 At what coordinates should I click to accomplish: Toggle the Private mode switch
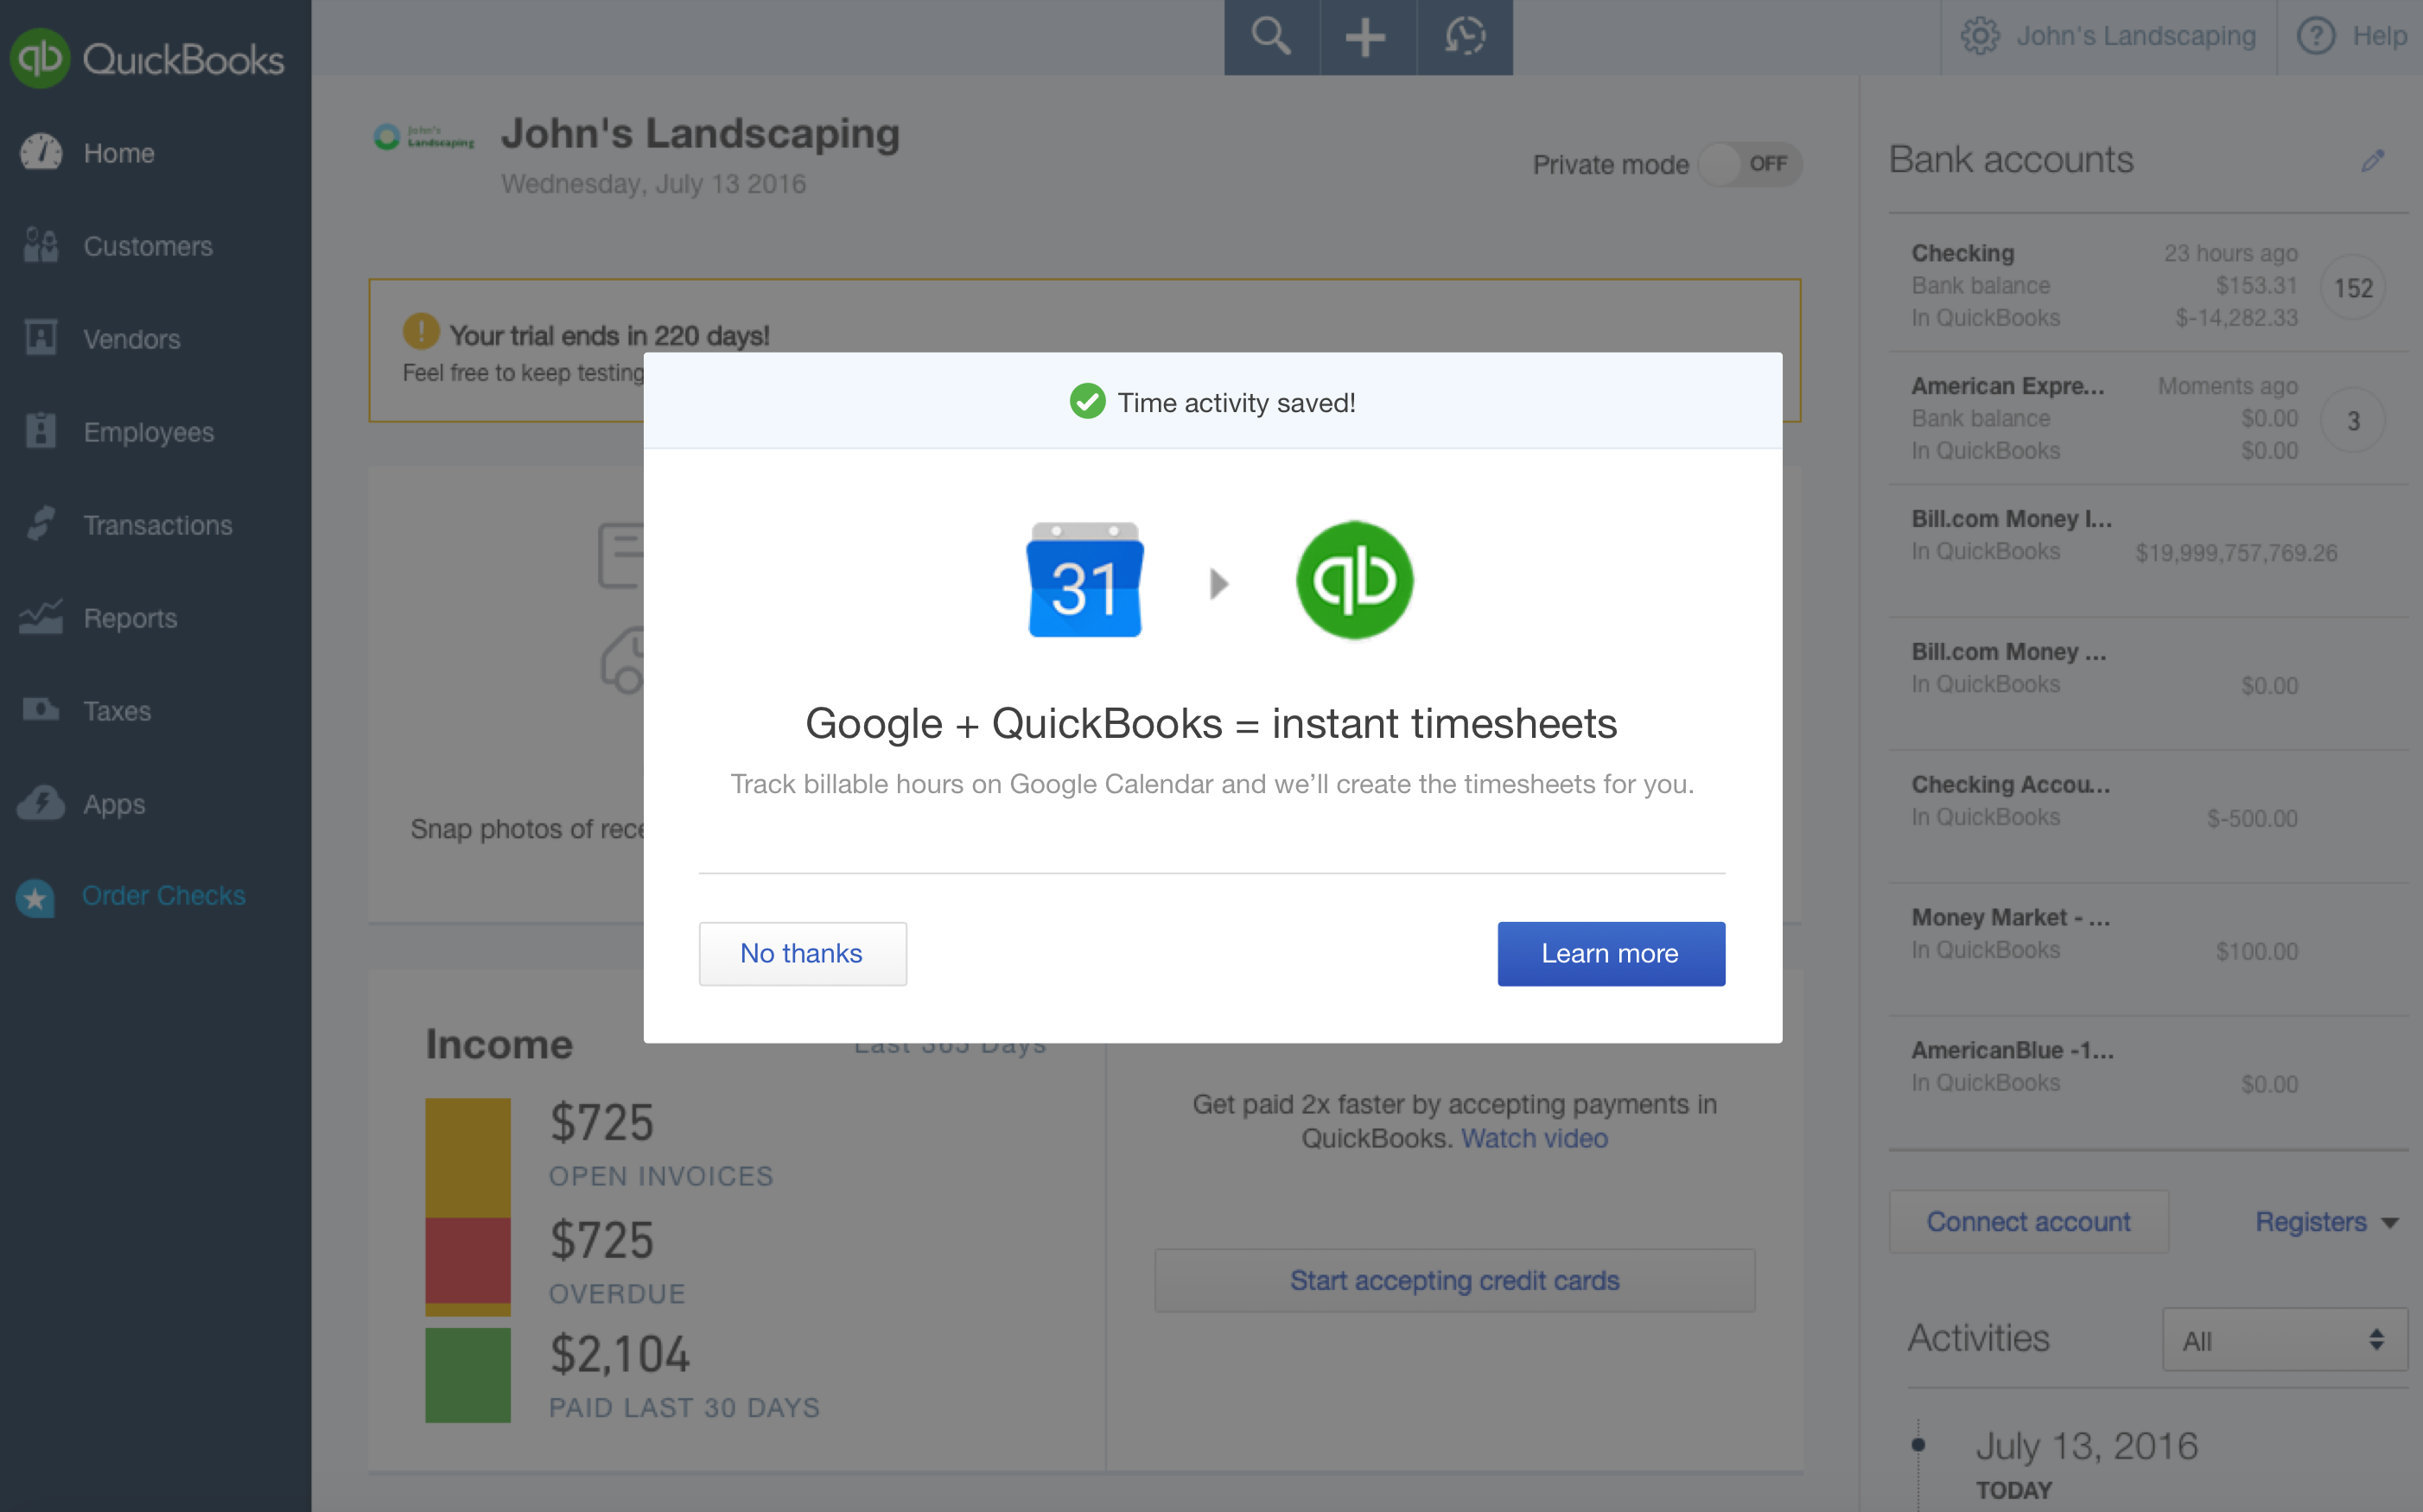click(1750, 164)
